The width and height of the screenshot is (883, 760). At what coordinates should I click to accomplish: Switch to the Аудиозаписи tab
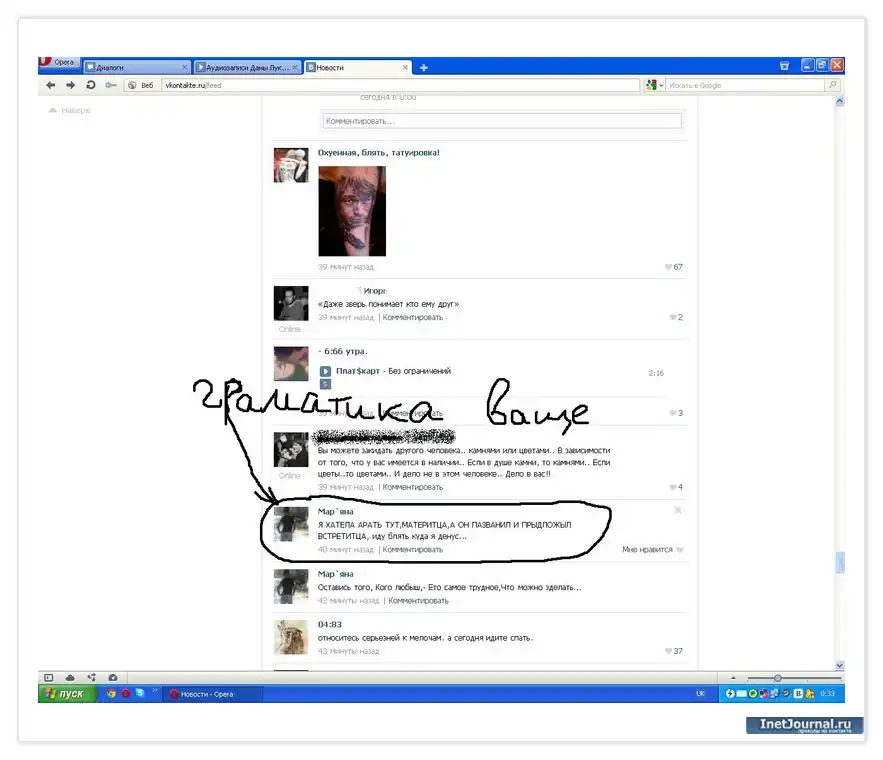[244, 67]
